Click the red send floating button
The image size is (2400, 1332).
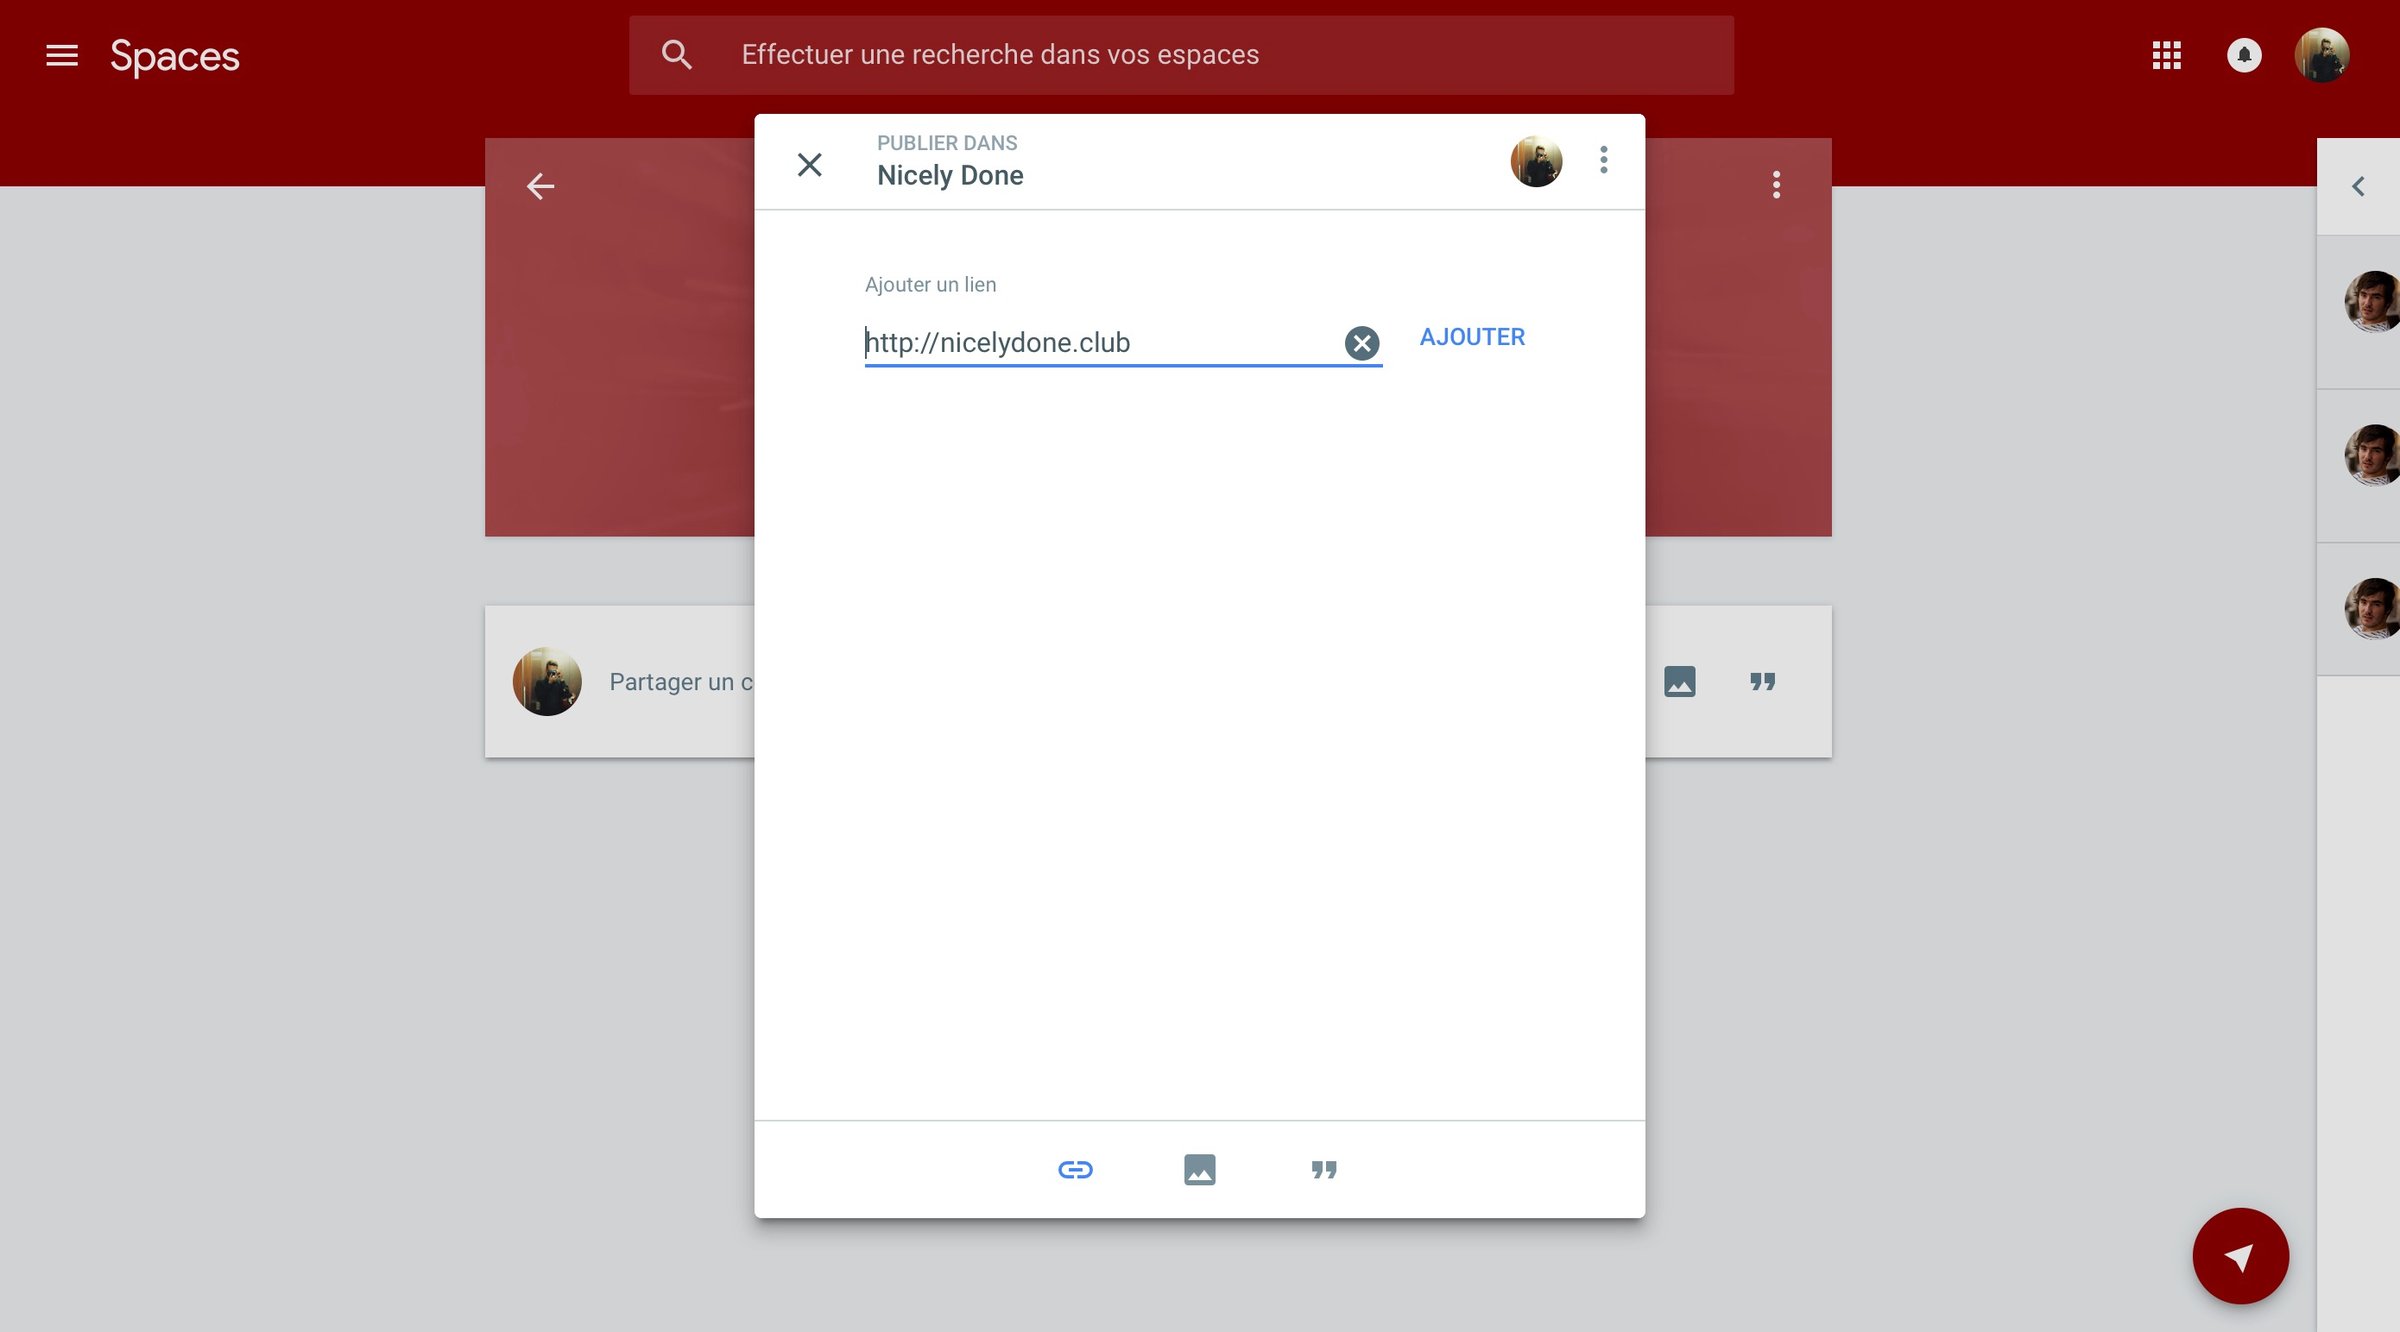(x=2240, y=1256)
